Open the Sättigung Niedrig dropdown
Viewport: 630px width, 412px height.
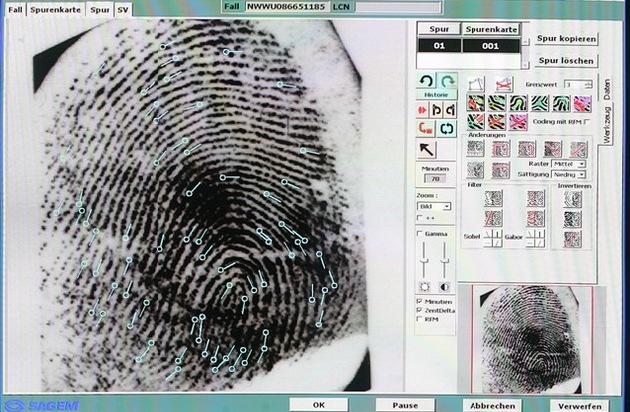(x=567, y=174)
